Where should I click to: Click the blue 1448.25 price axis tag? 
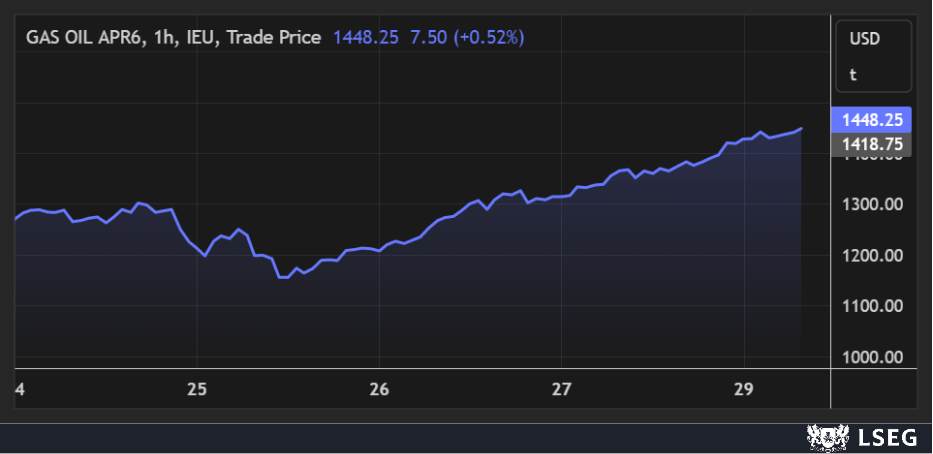pyautogui.click(x=871, y=119)
